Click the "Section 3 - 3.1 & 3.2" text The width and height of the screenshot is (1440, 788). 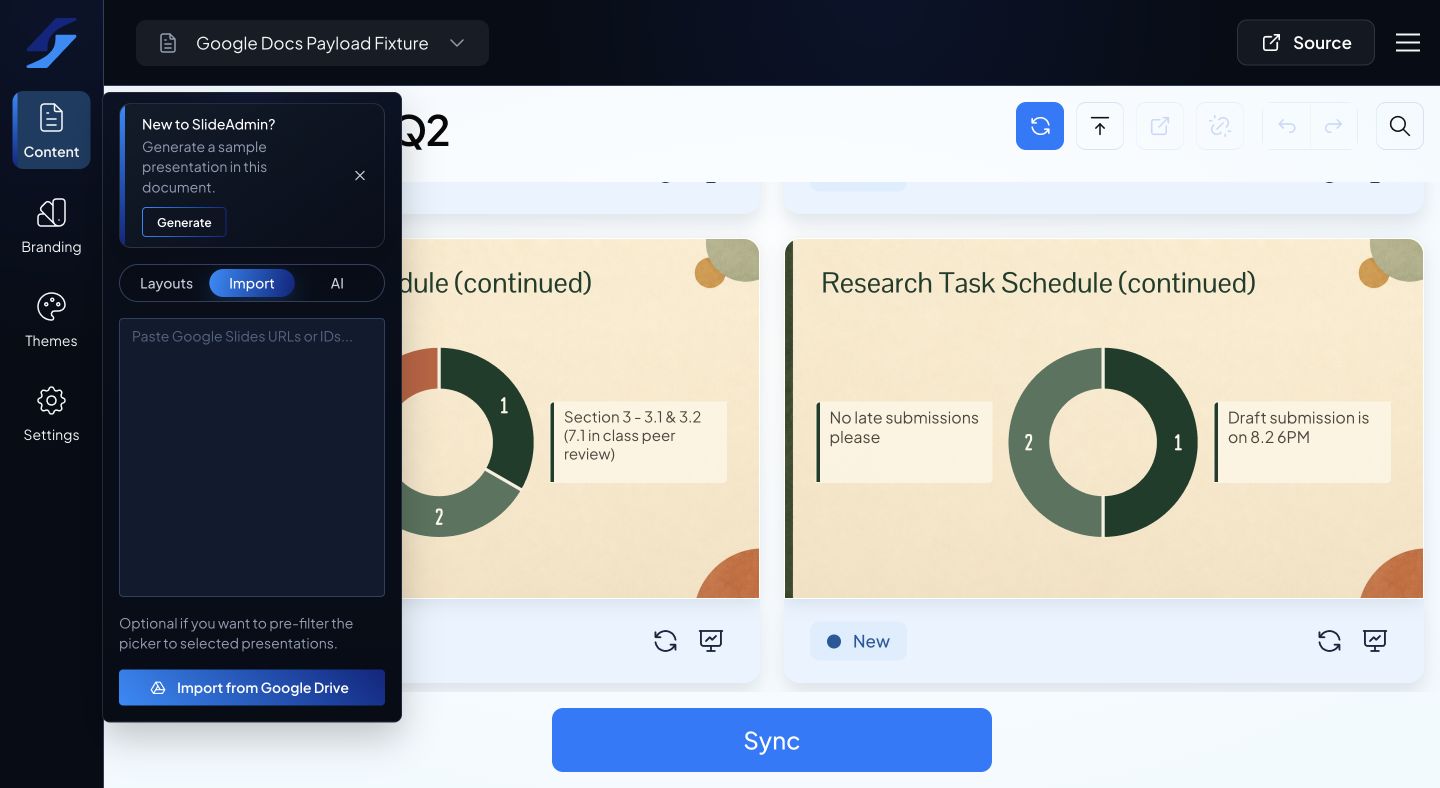point(632,417)
